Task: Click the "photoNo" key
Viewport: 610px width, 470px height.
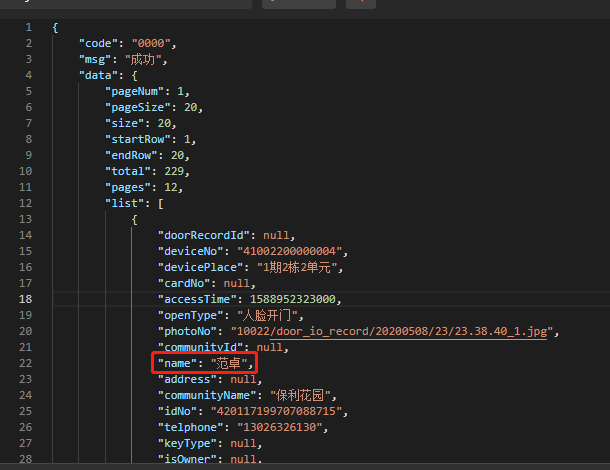Action: tap(188, 331)
